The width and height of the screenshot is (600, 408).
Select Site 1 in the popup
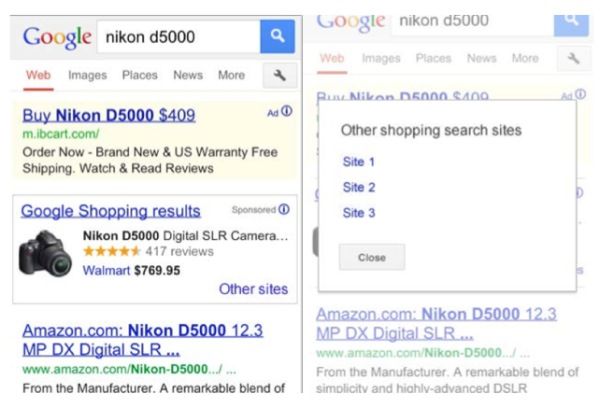click(x=359, y=161)
